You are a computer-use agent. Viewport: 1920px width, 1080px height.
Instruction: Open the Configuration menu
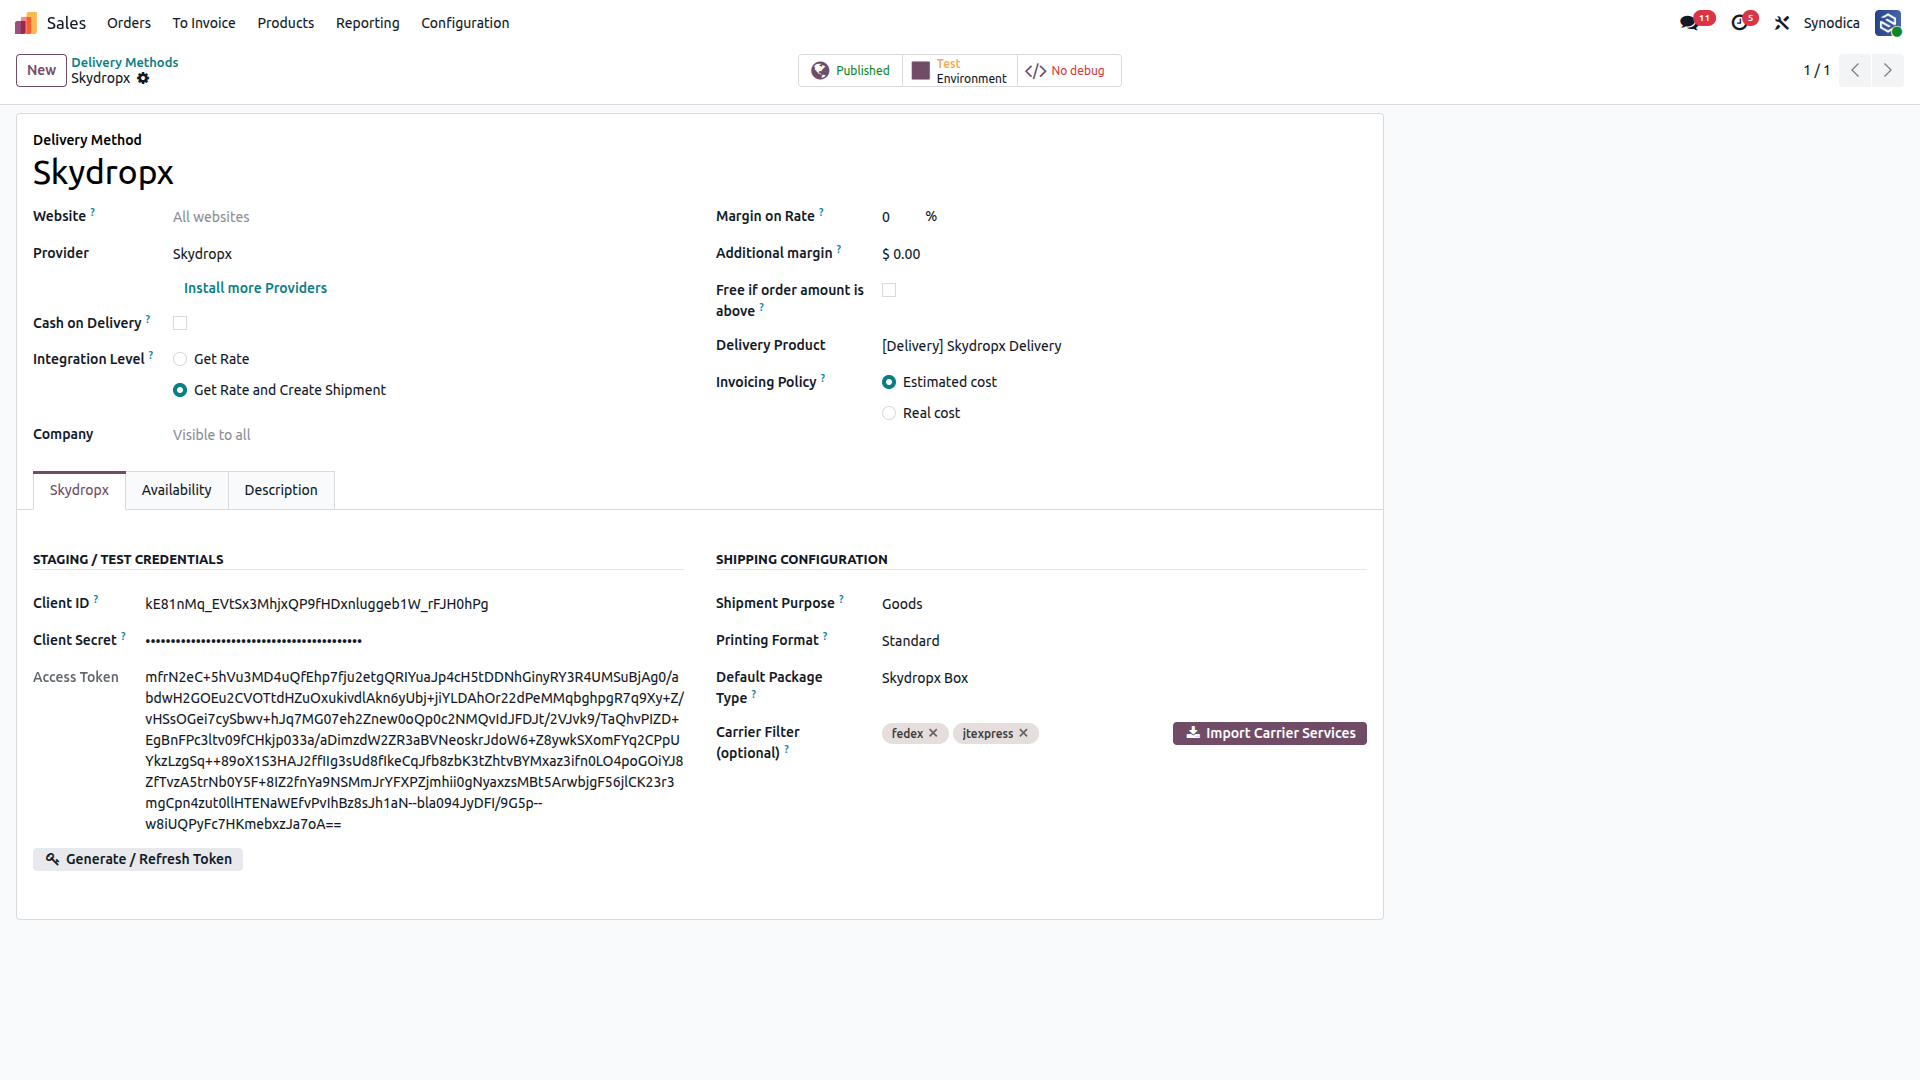click(x=465, y=23)
